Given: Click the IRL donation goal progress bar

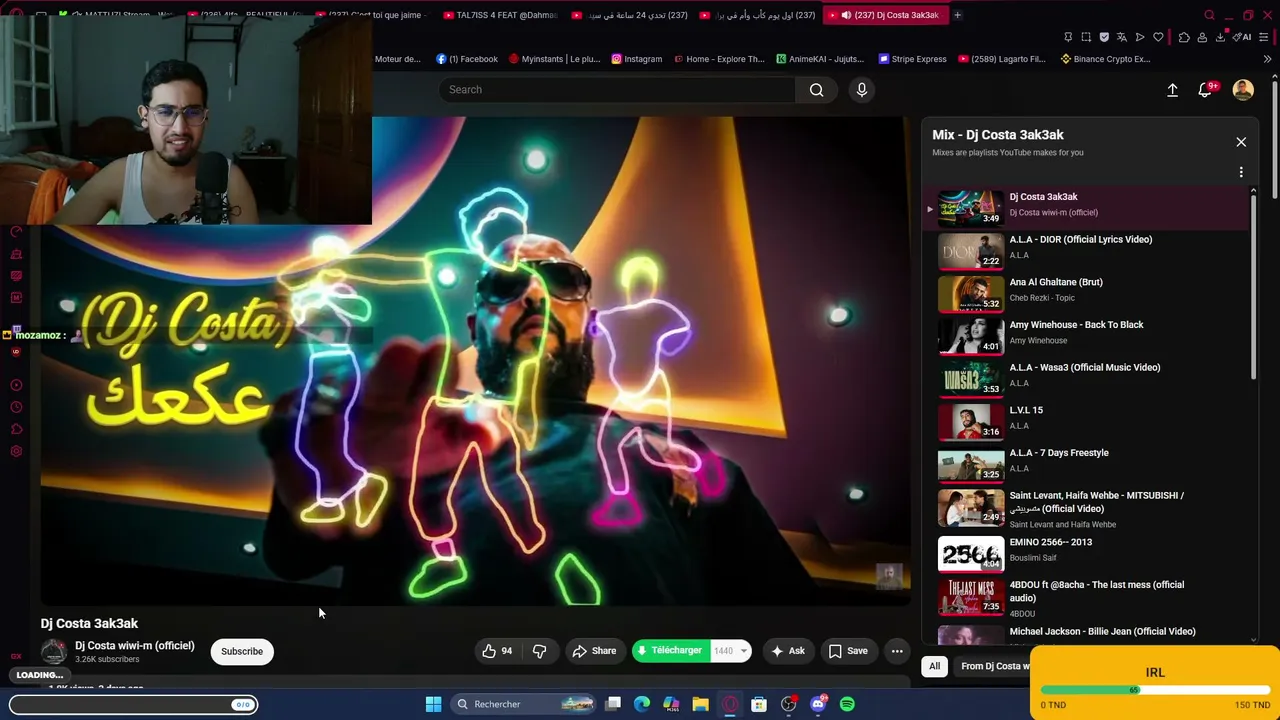Looking at the screenshot, I should (1155, 690).
